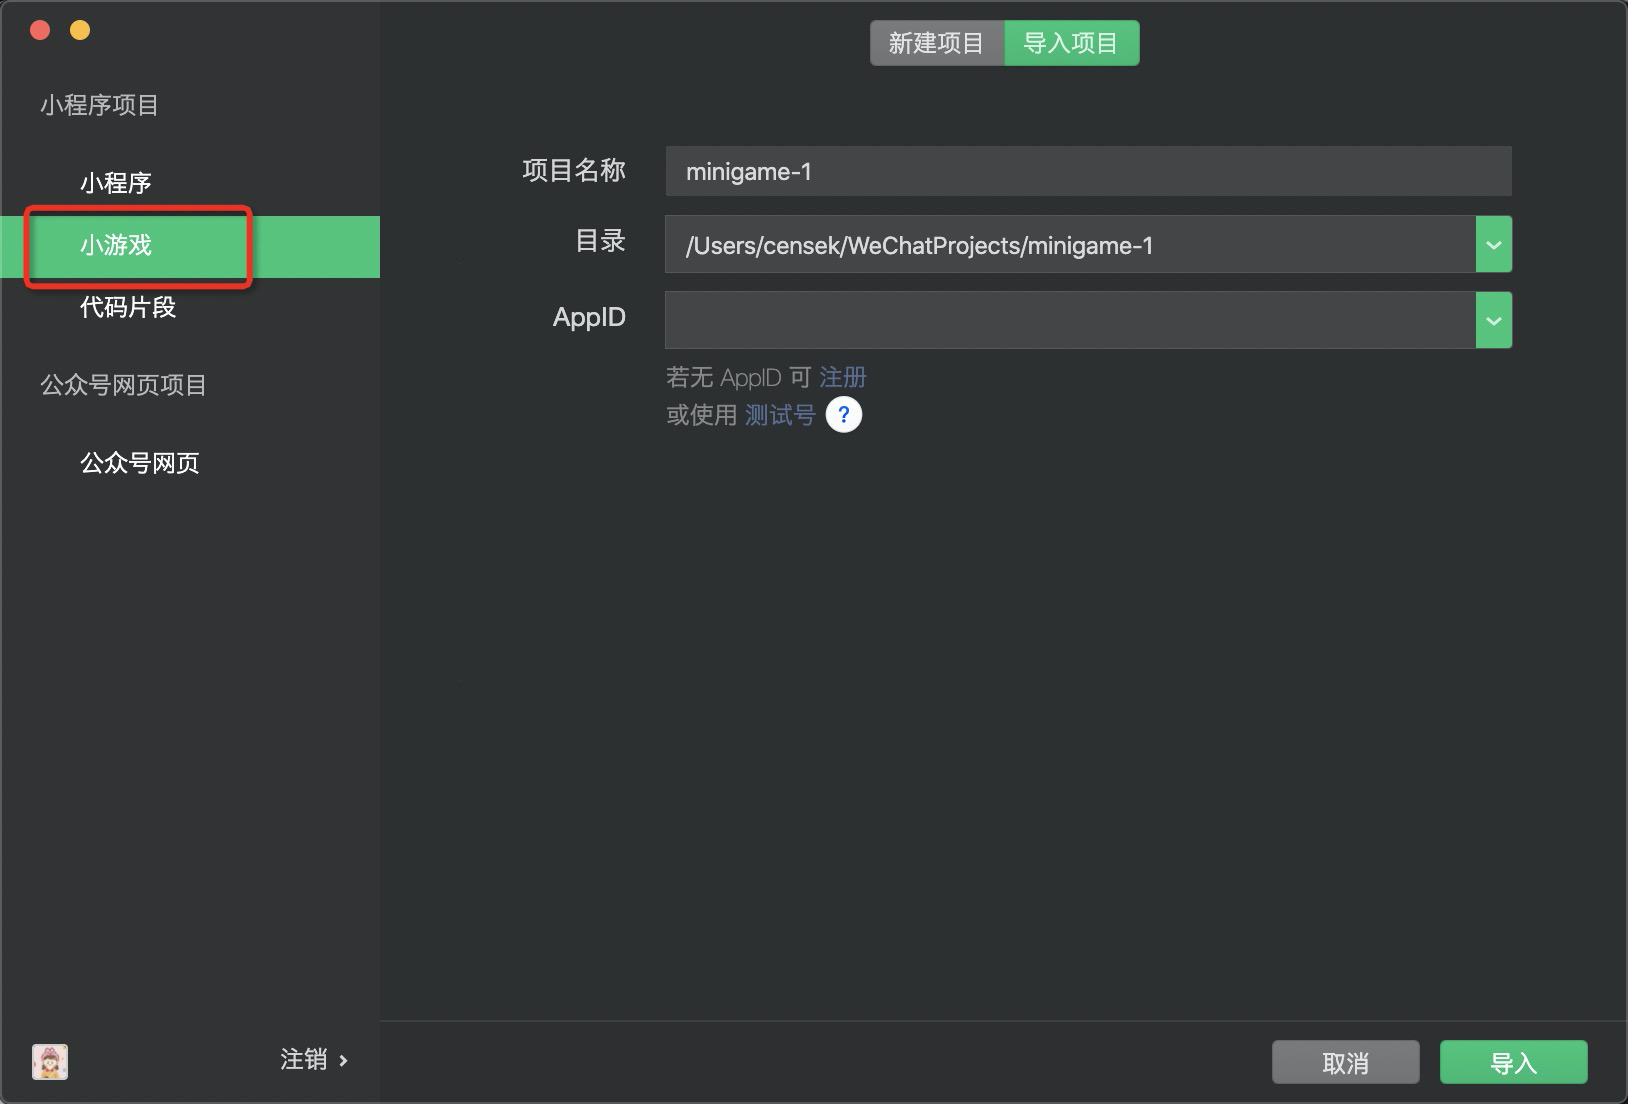
Task: Expand the 注销 logout chevron
Action: 343,1061
